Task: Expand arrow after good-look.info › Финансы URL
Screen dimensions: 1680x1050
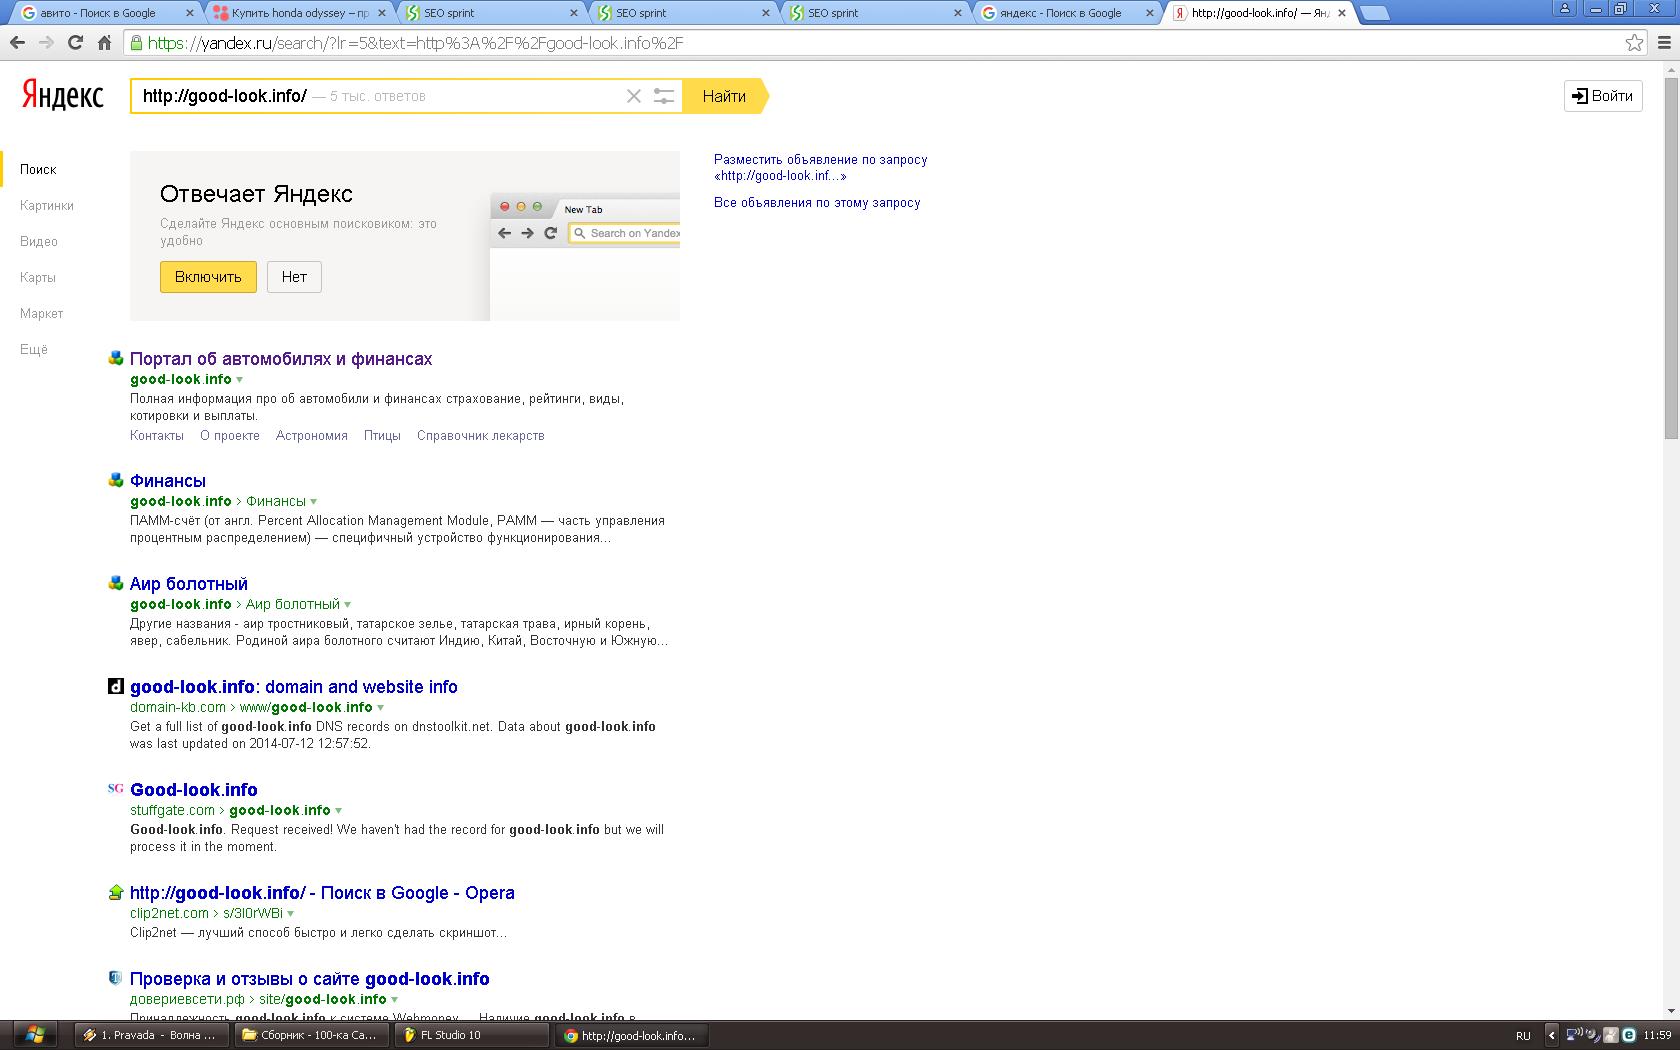Action: click(x=313, y=502)
